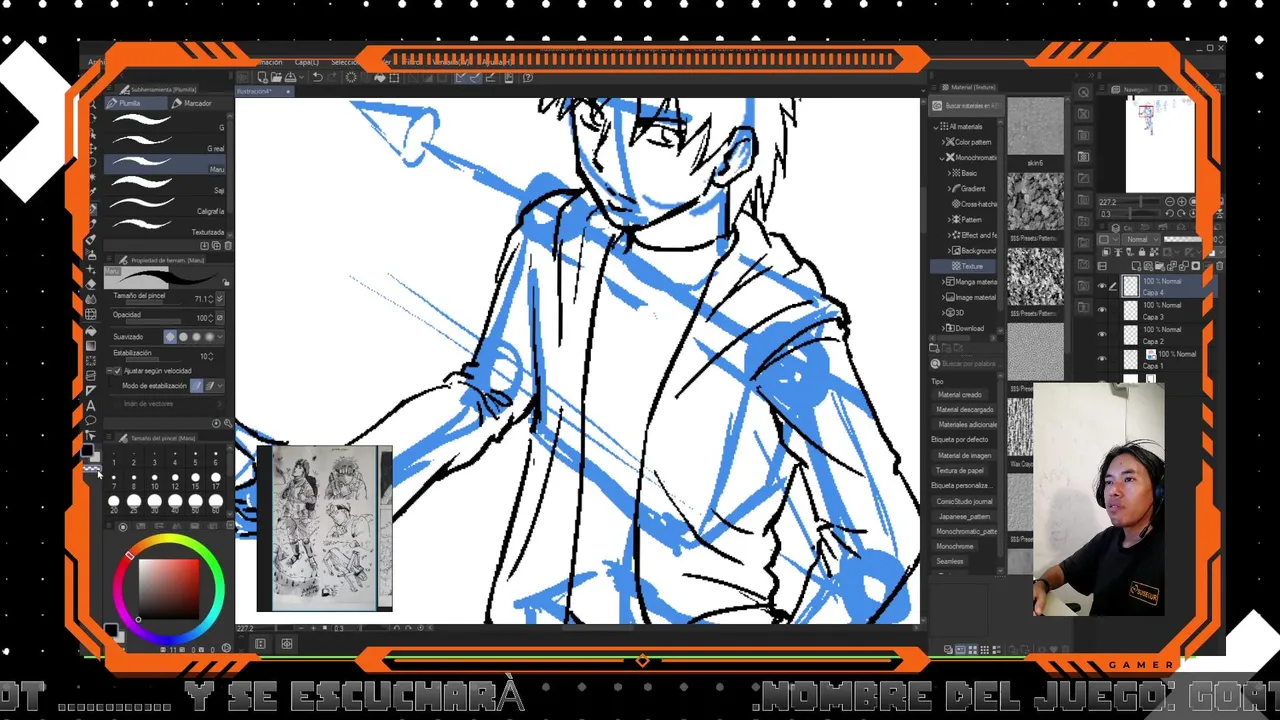
Task: Switch to Plumilla sub tool tab
Action: coord(135,103)
